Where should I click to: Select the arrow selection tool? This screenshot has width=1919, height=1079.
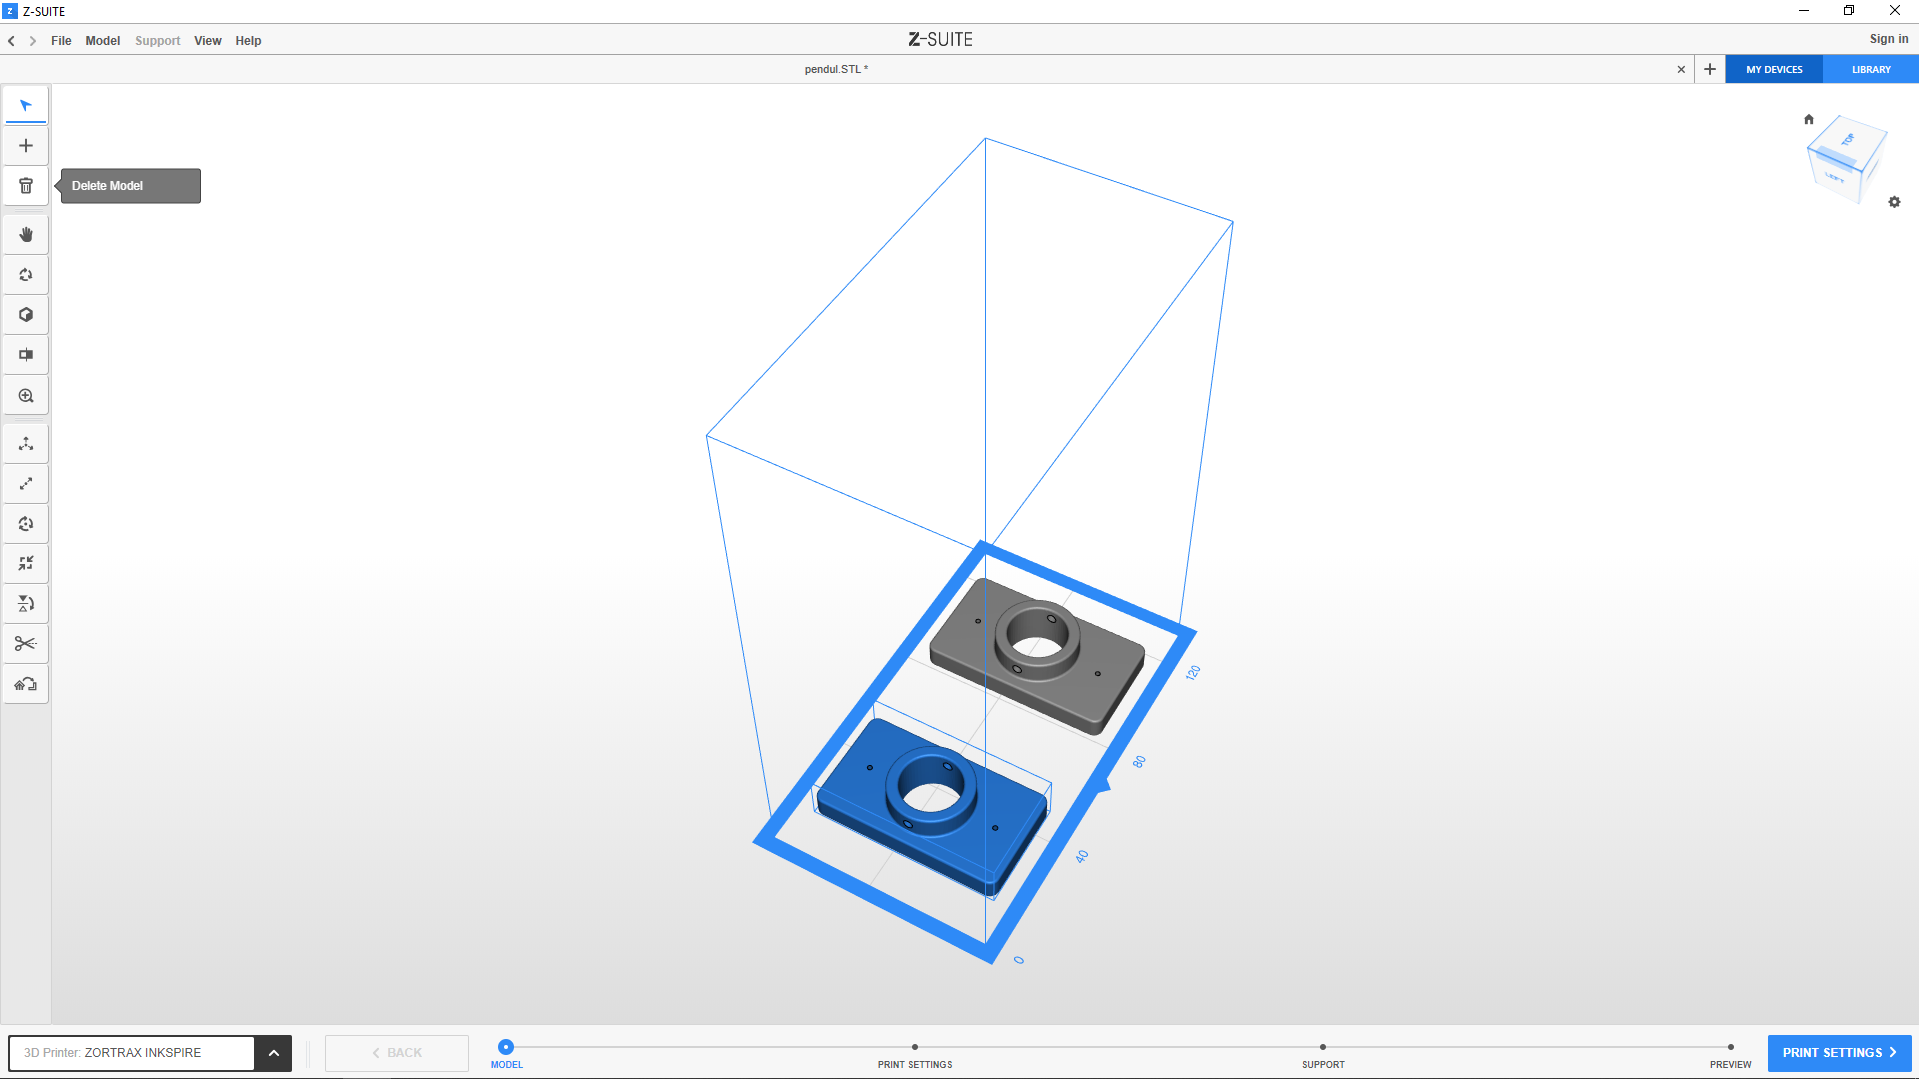click(x=26, y=106)
